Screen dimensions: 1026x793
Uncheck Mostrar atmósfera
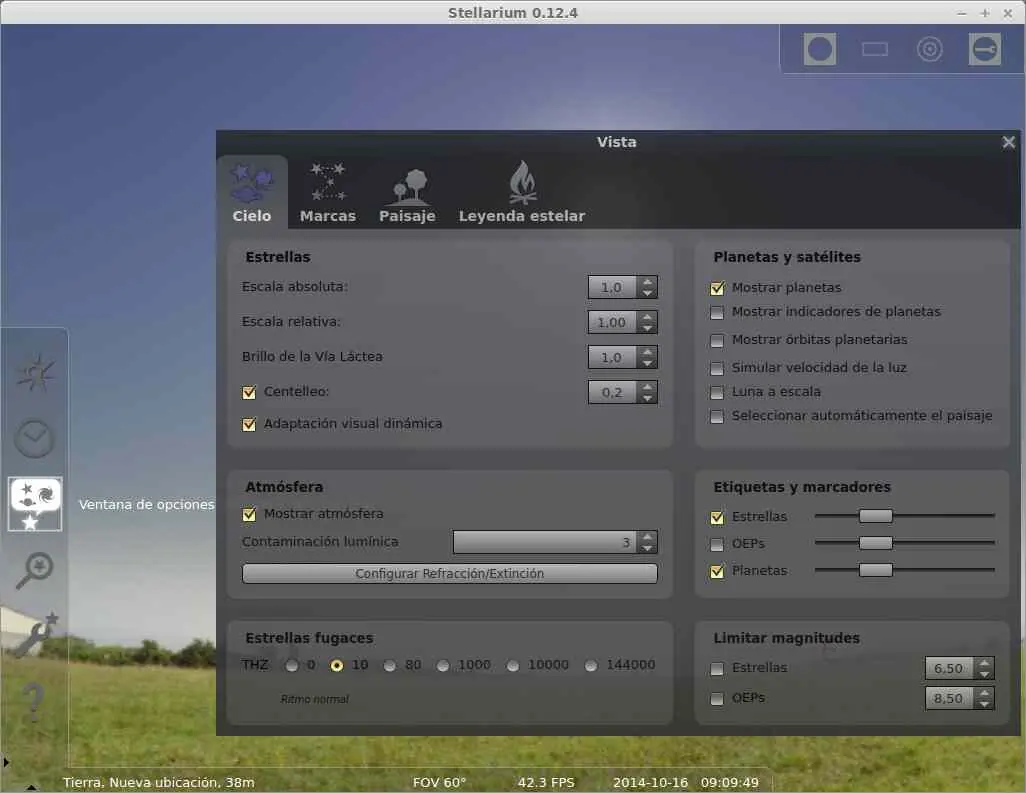tap(249, 514)
